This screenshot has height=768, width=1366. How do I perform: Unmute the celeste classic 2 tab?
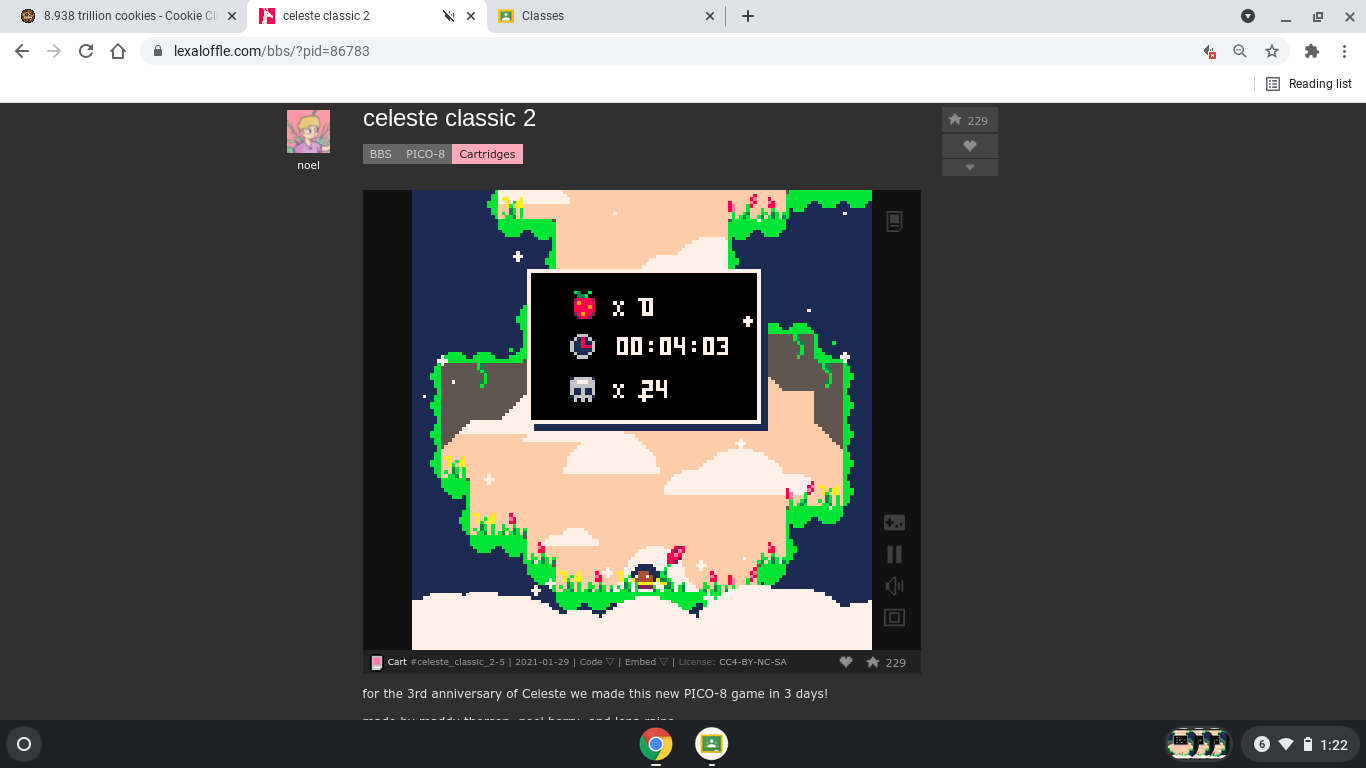coord(449,16)
